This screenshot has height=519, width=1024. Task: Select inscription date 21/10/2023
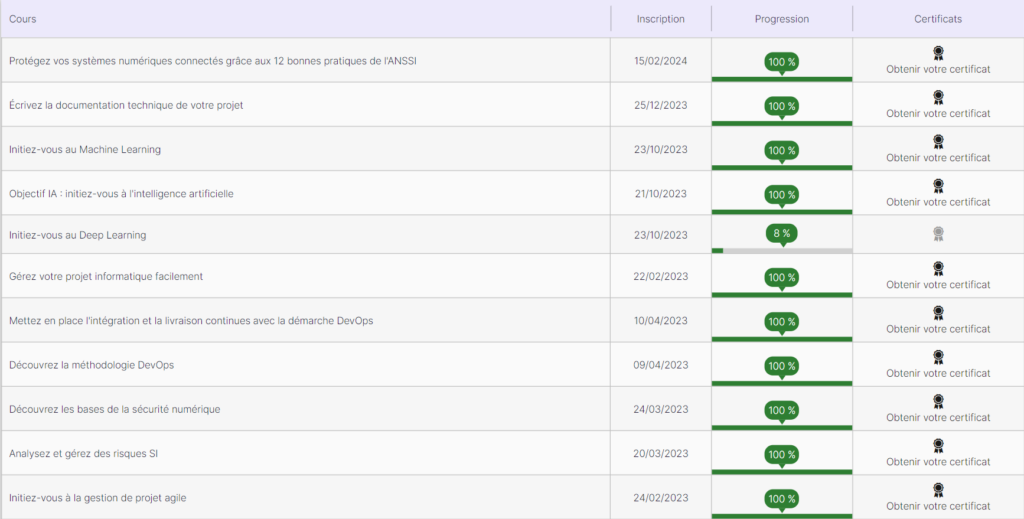pyautogui.click(x=661, y=194)
